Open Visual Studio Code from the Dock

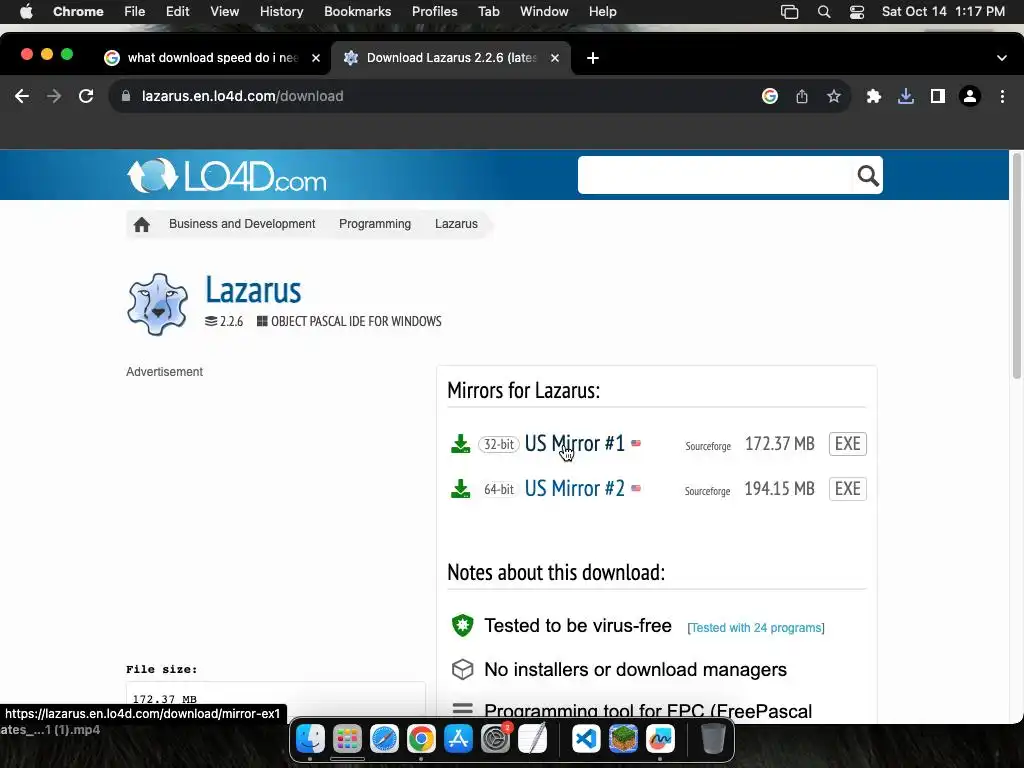(586, 739)
